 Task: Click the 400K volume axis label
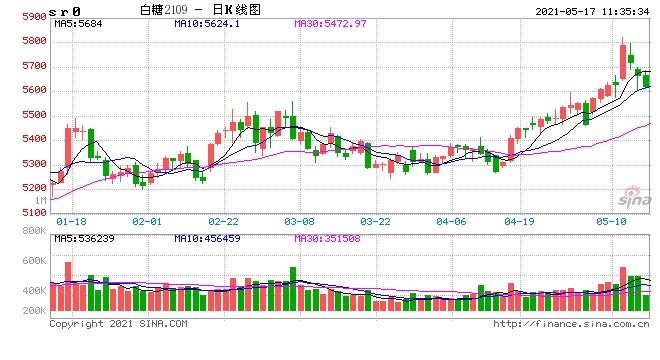[x=34, y=291]
